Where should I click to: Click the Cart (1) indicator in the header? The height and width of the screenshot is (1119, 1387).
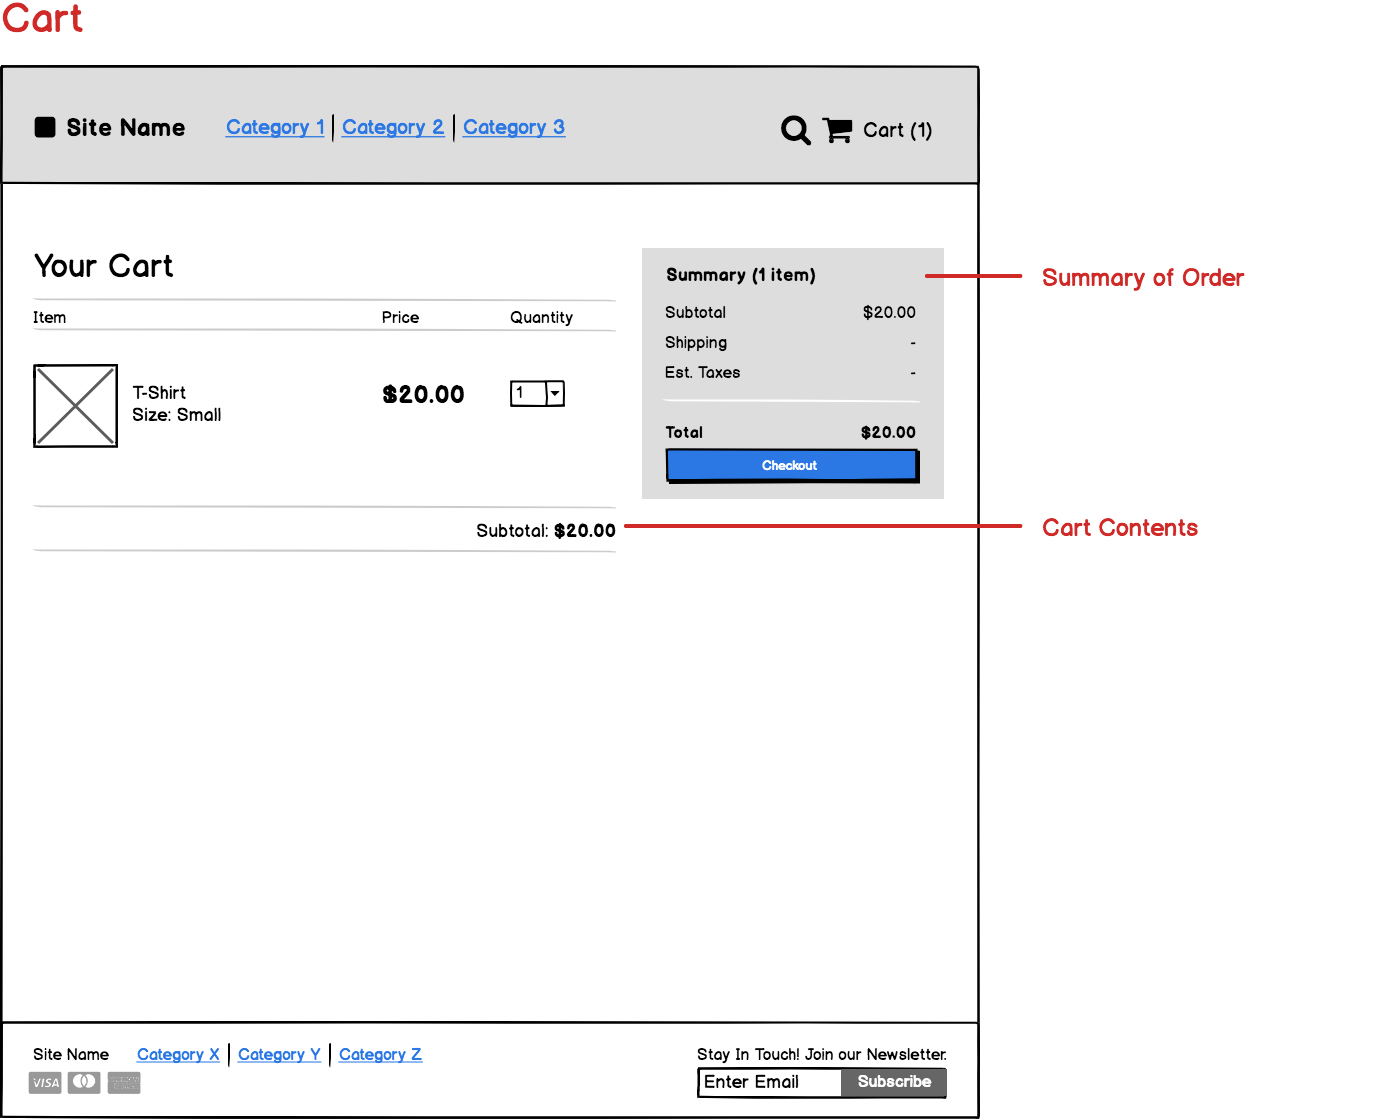tap(897, 130)
